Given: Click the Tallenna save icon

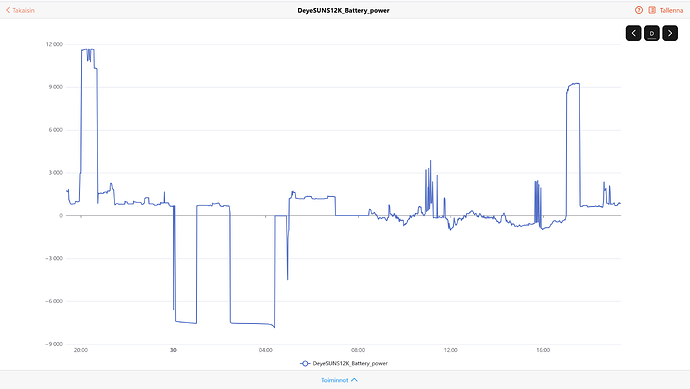Looking at the screenshot, I should point(652,10).
